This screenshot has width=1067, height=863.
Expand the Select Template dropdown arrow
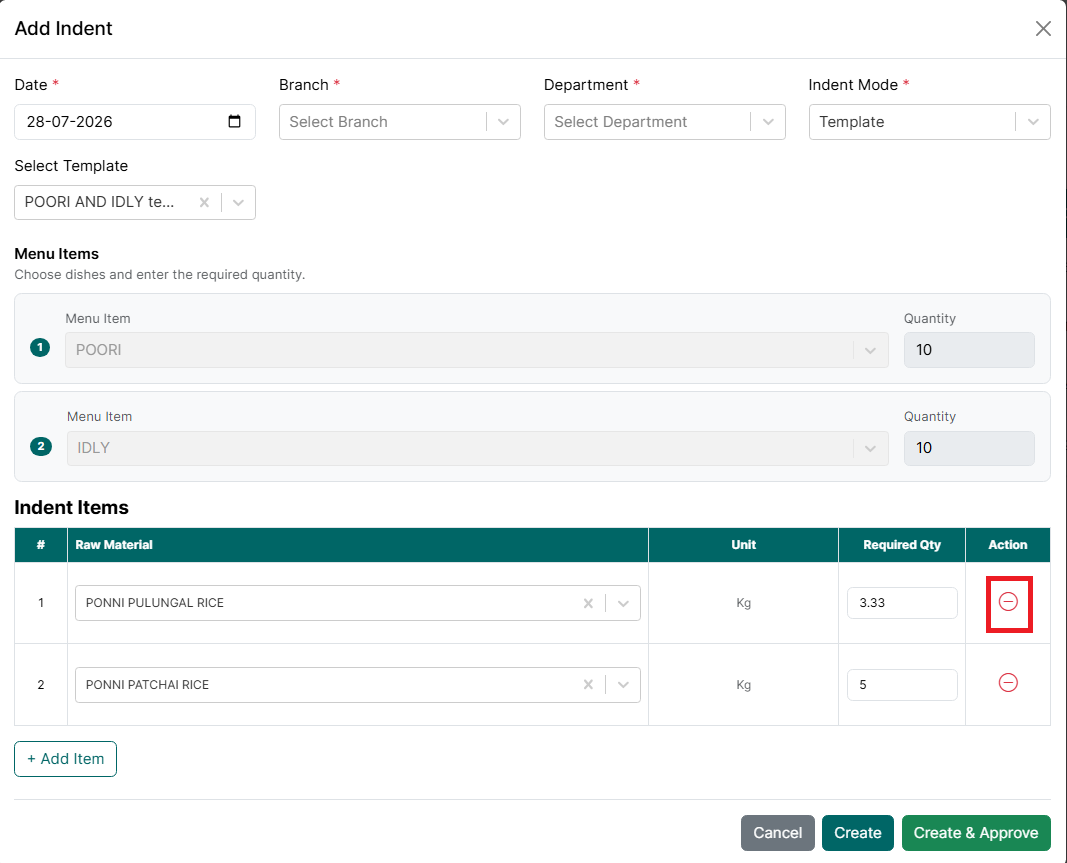coord(238,202)
